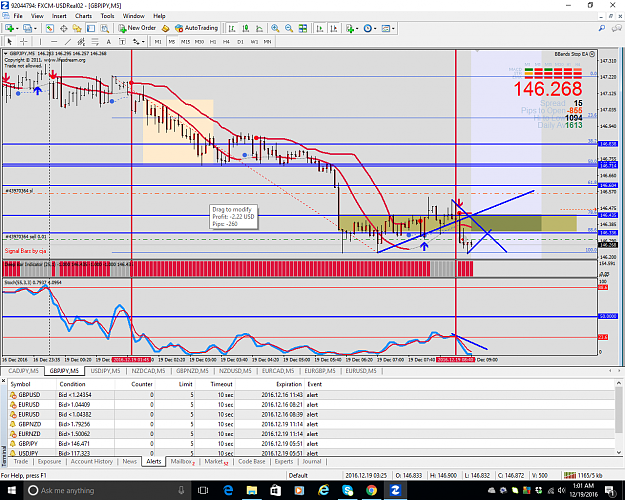The height and width of the screenshot is (500, 625).
Task: Open the search magnifier in the toolbar
Action: tap(602, 28)
